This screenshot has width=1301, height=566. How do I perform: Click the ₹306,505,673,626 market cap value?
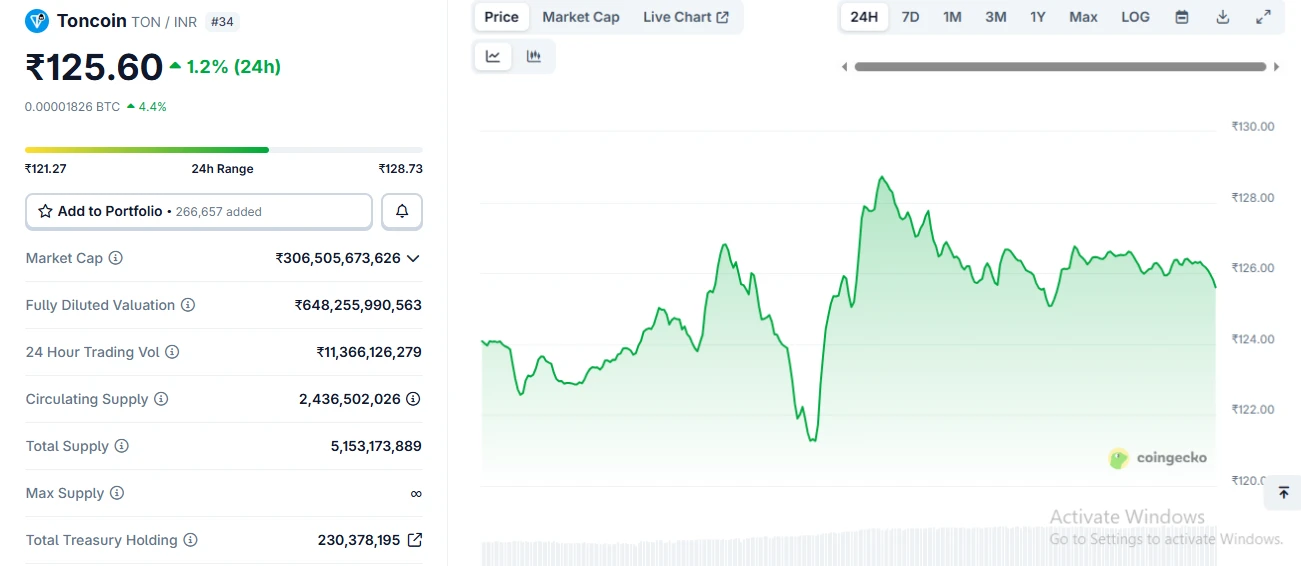[338, 258]
